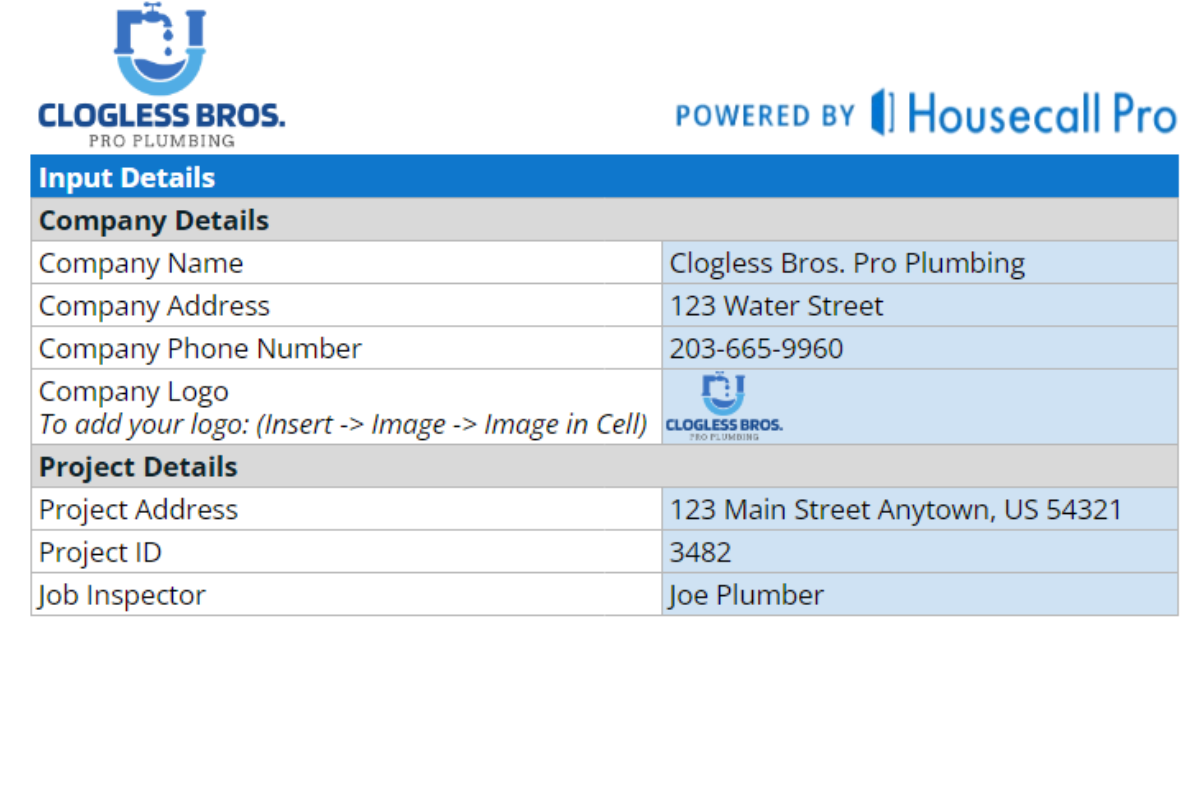Viewport: 1200px width, 794px height.
Task: Click the Clogless Bros. Pro Plumbing name field
Action: [x=918, y=263]
